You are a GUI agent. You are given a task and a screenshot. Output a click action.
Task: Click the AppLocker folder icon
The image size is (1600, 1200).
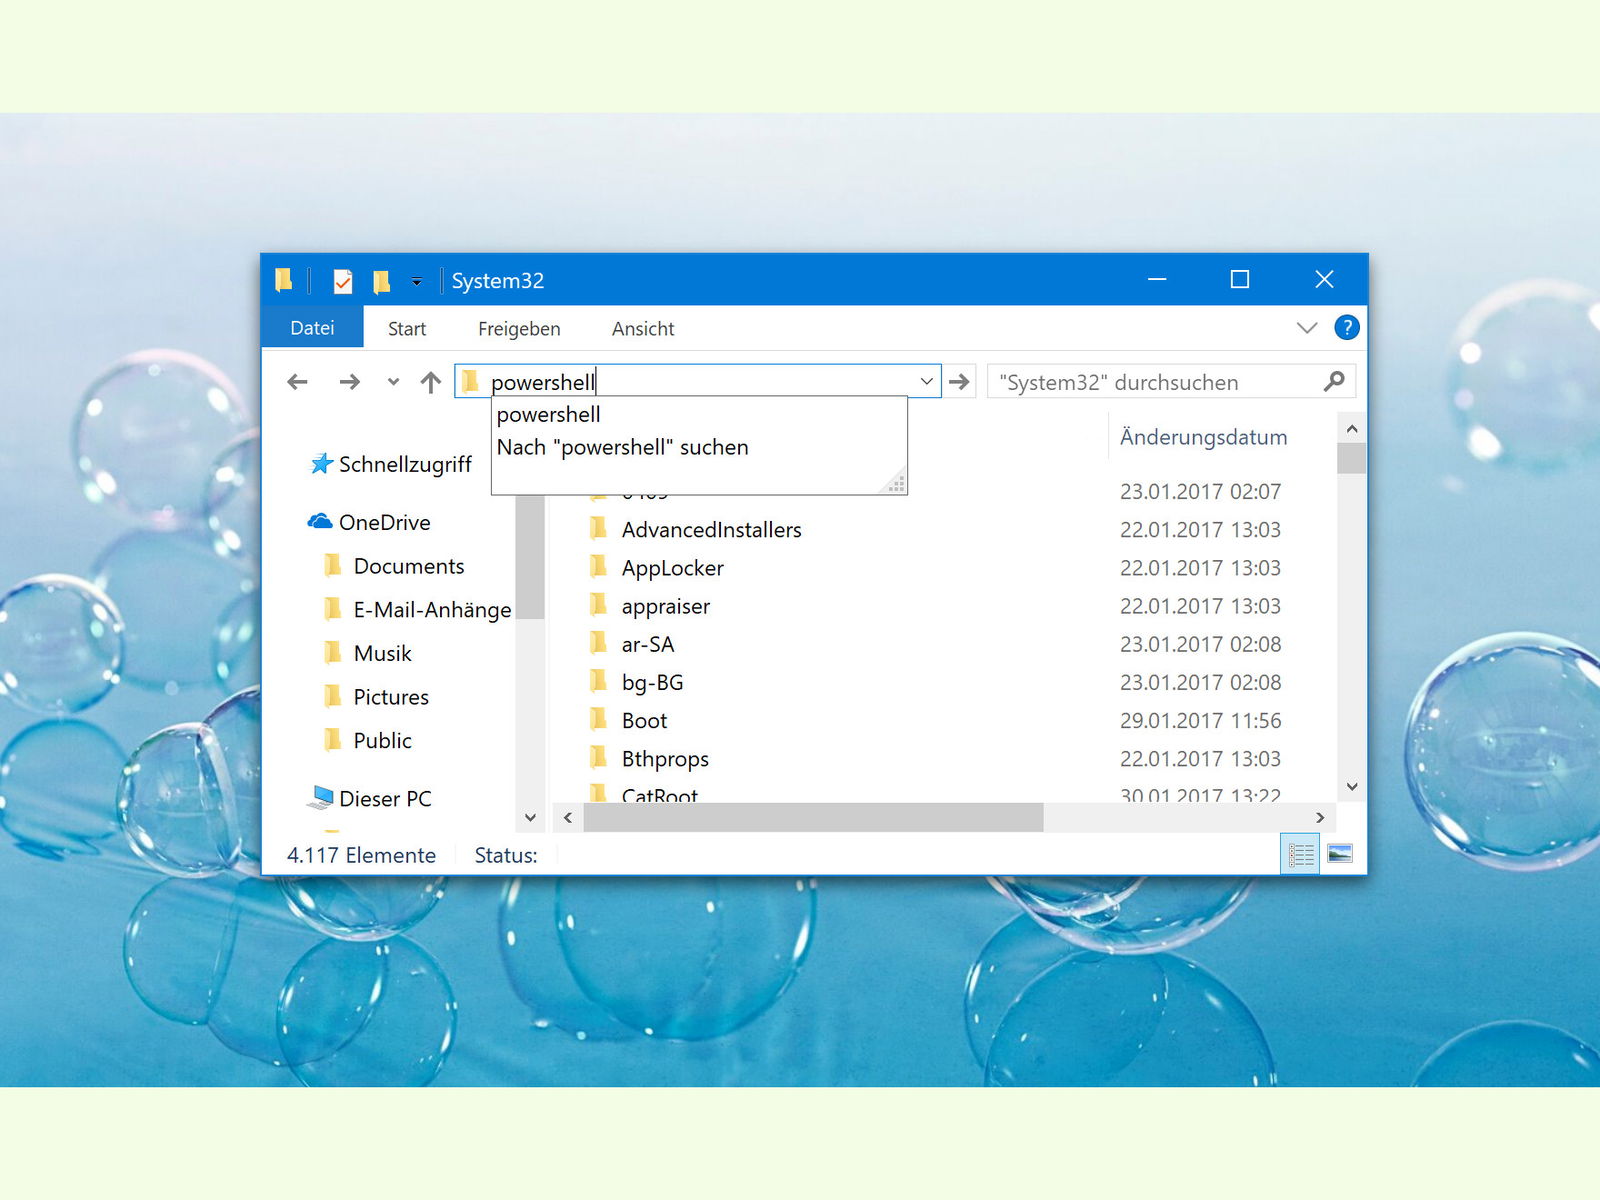coord(598,567)
